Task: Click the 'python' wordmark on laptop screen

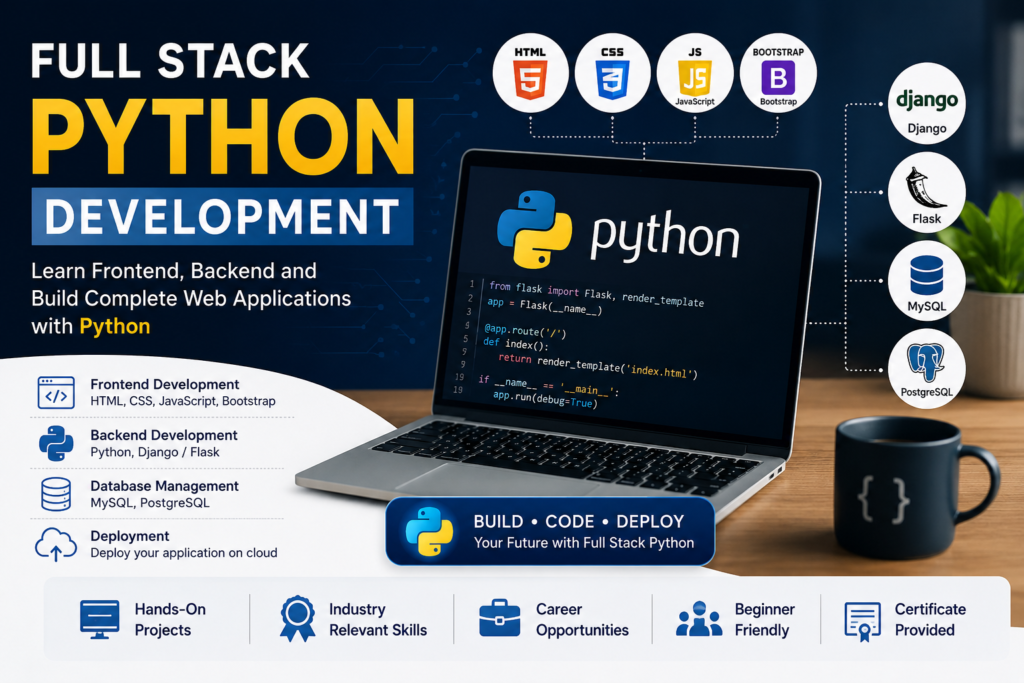Action: [665, 237]
